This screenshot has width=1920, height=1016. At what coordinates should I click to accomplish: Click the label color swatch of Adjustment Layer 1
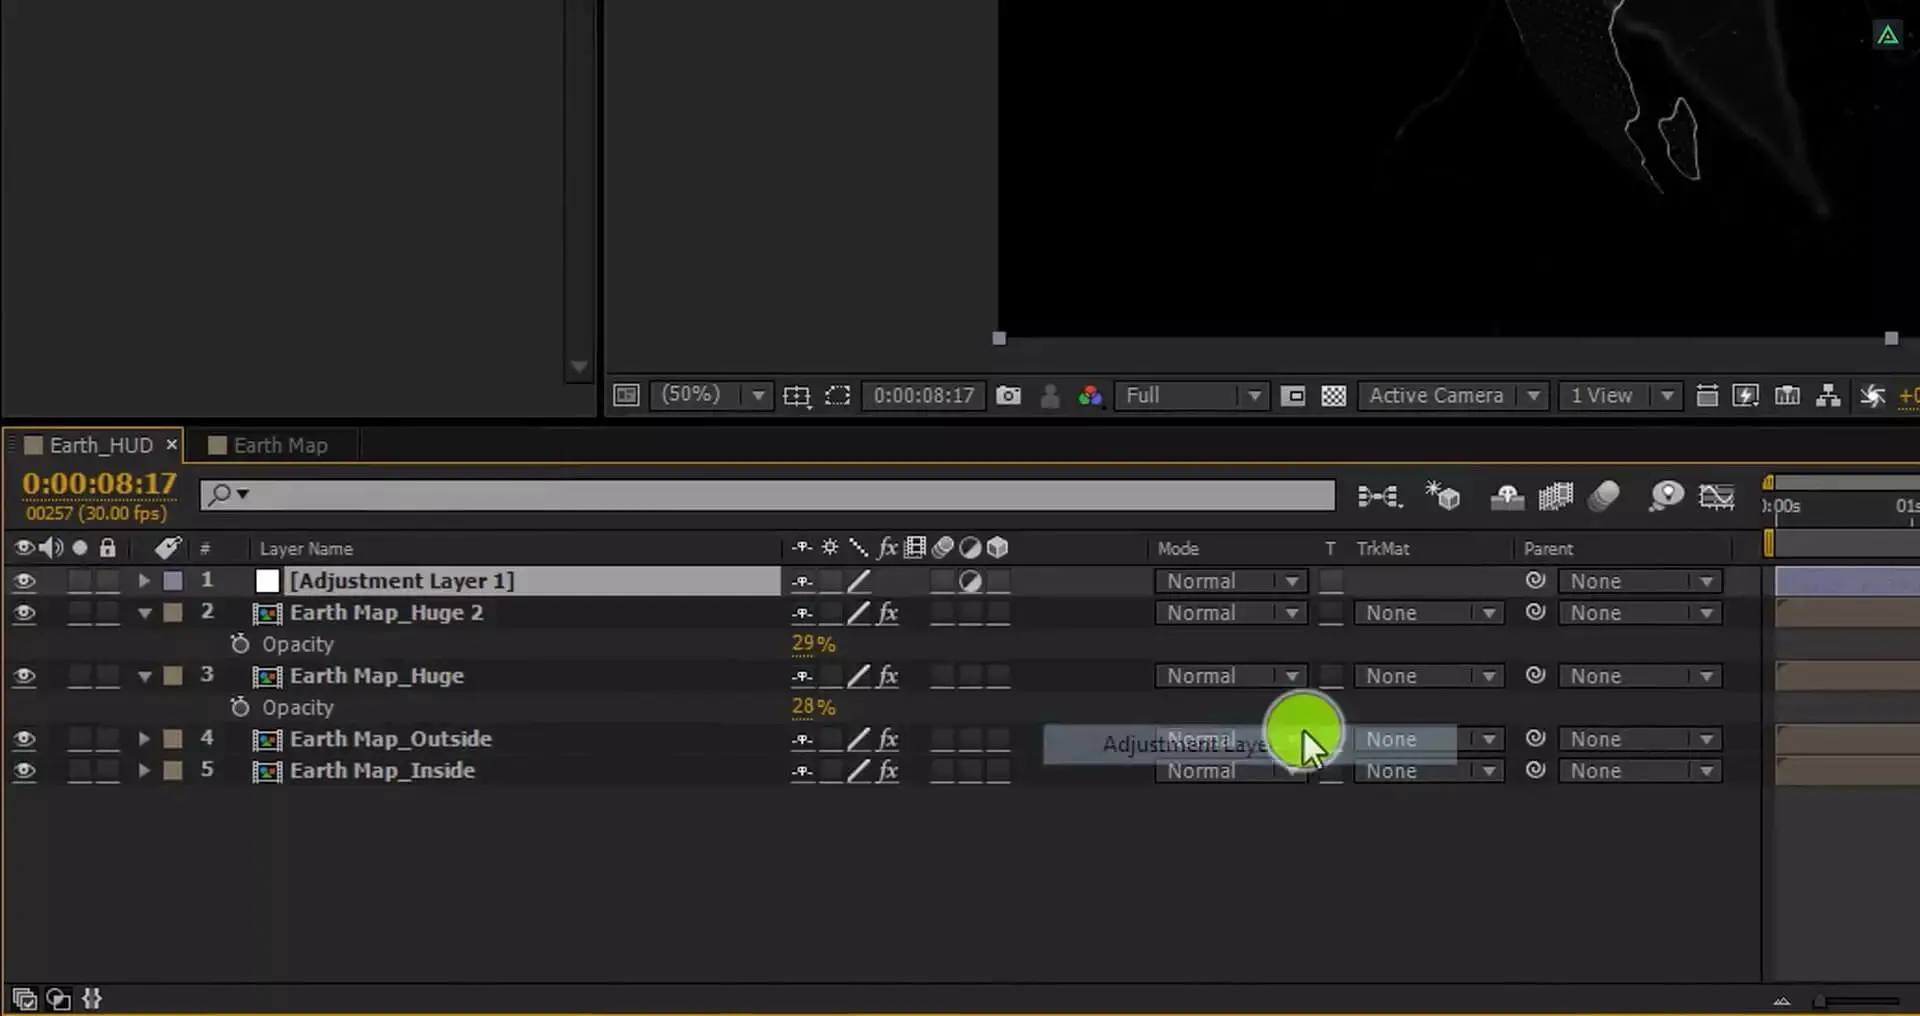tap(173, 581)
